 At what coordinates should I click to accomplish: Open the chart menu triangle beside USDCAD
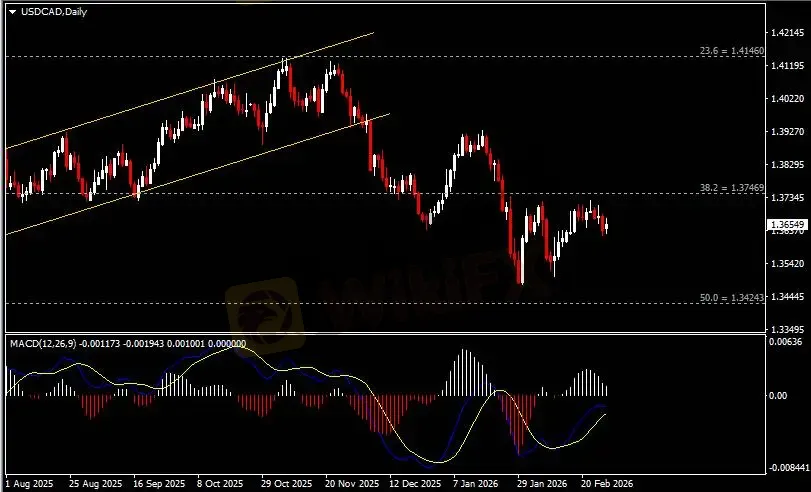tap(12, 12)
